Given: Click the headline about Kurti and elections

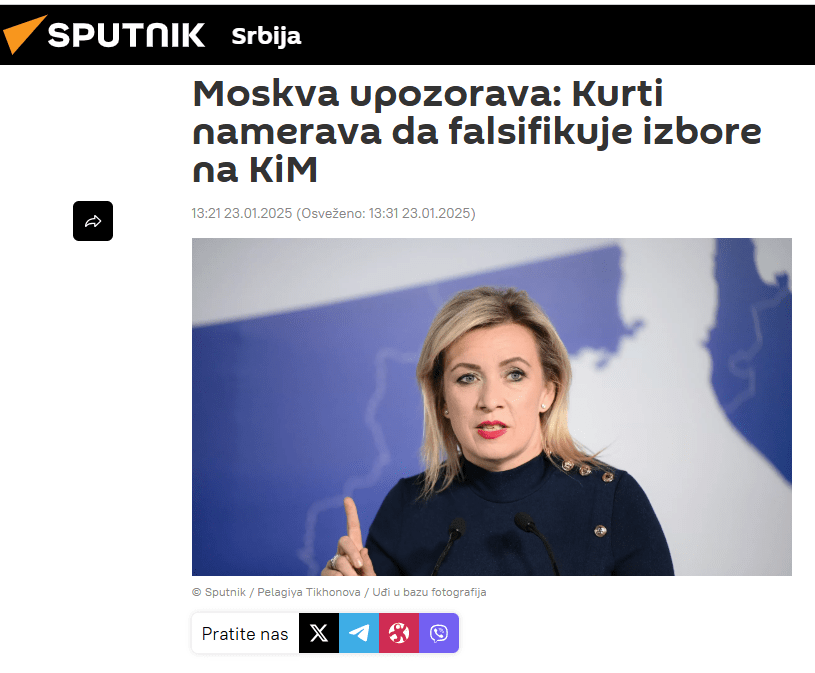Looking at the screenshot, I should tap(477, 131).
